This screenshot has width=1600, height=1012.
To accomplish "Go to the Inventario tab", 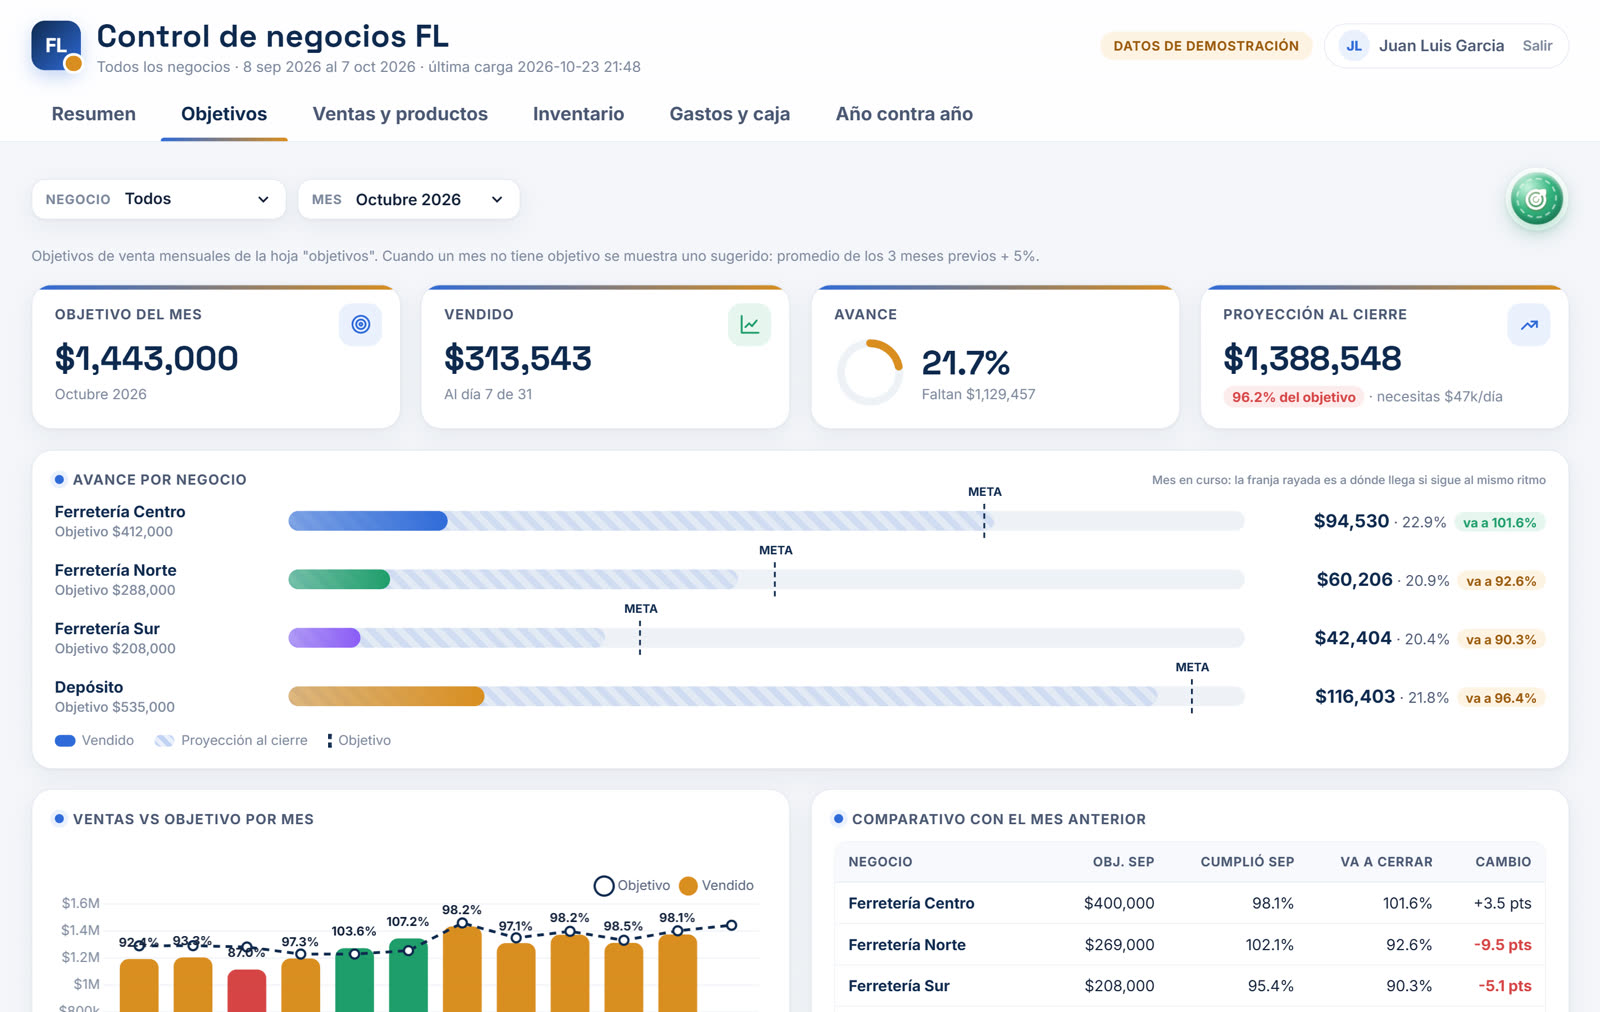I will 578,114.
